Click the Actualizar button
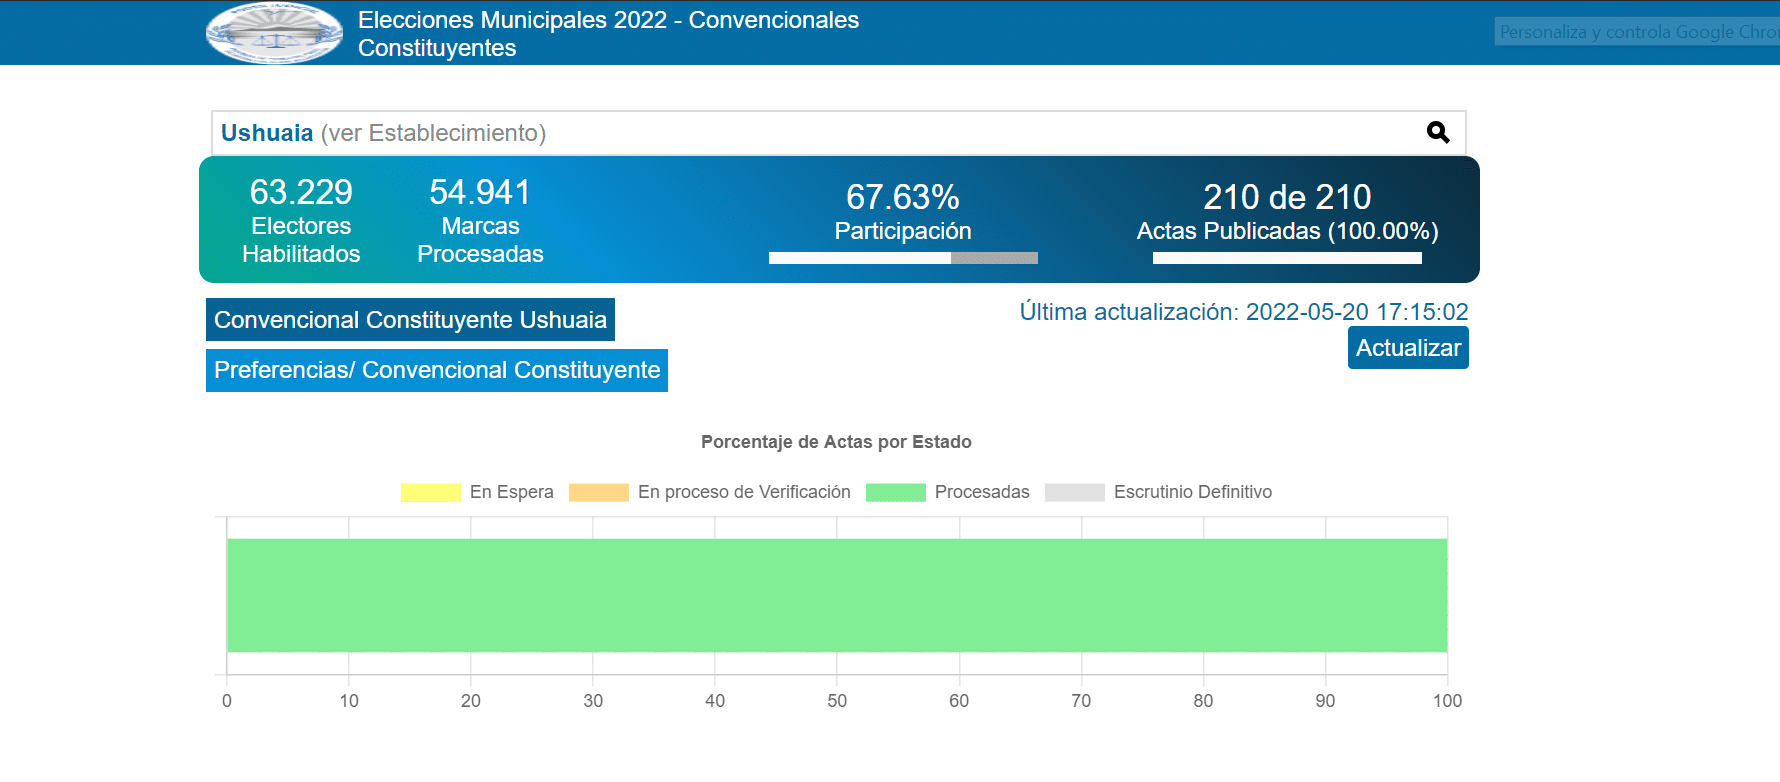Image resolution: width=1780 pixels, height=782 pixels. 1408,348
